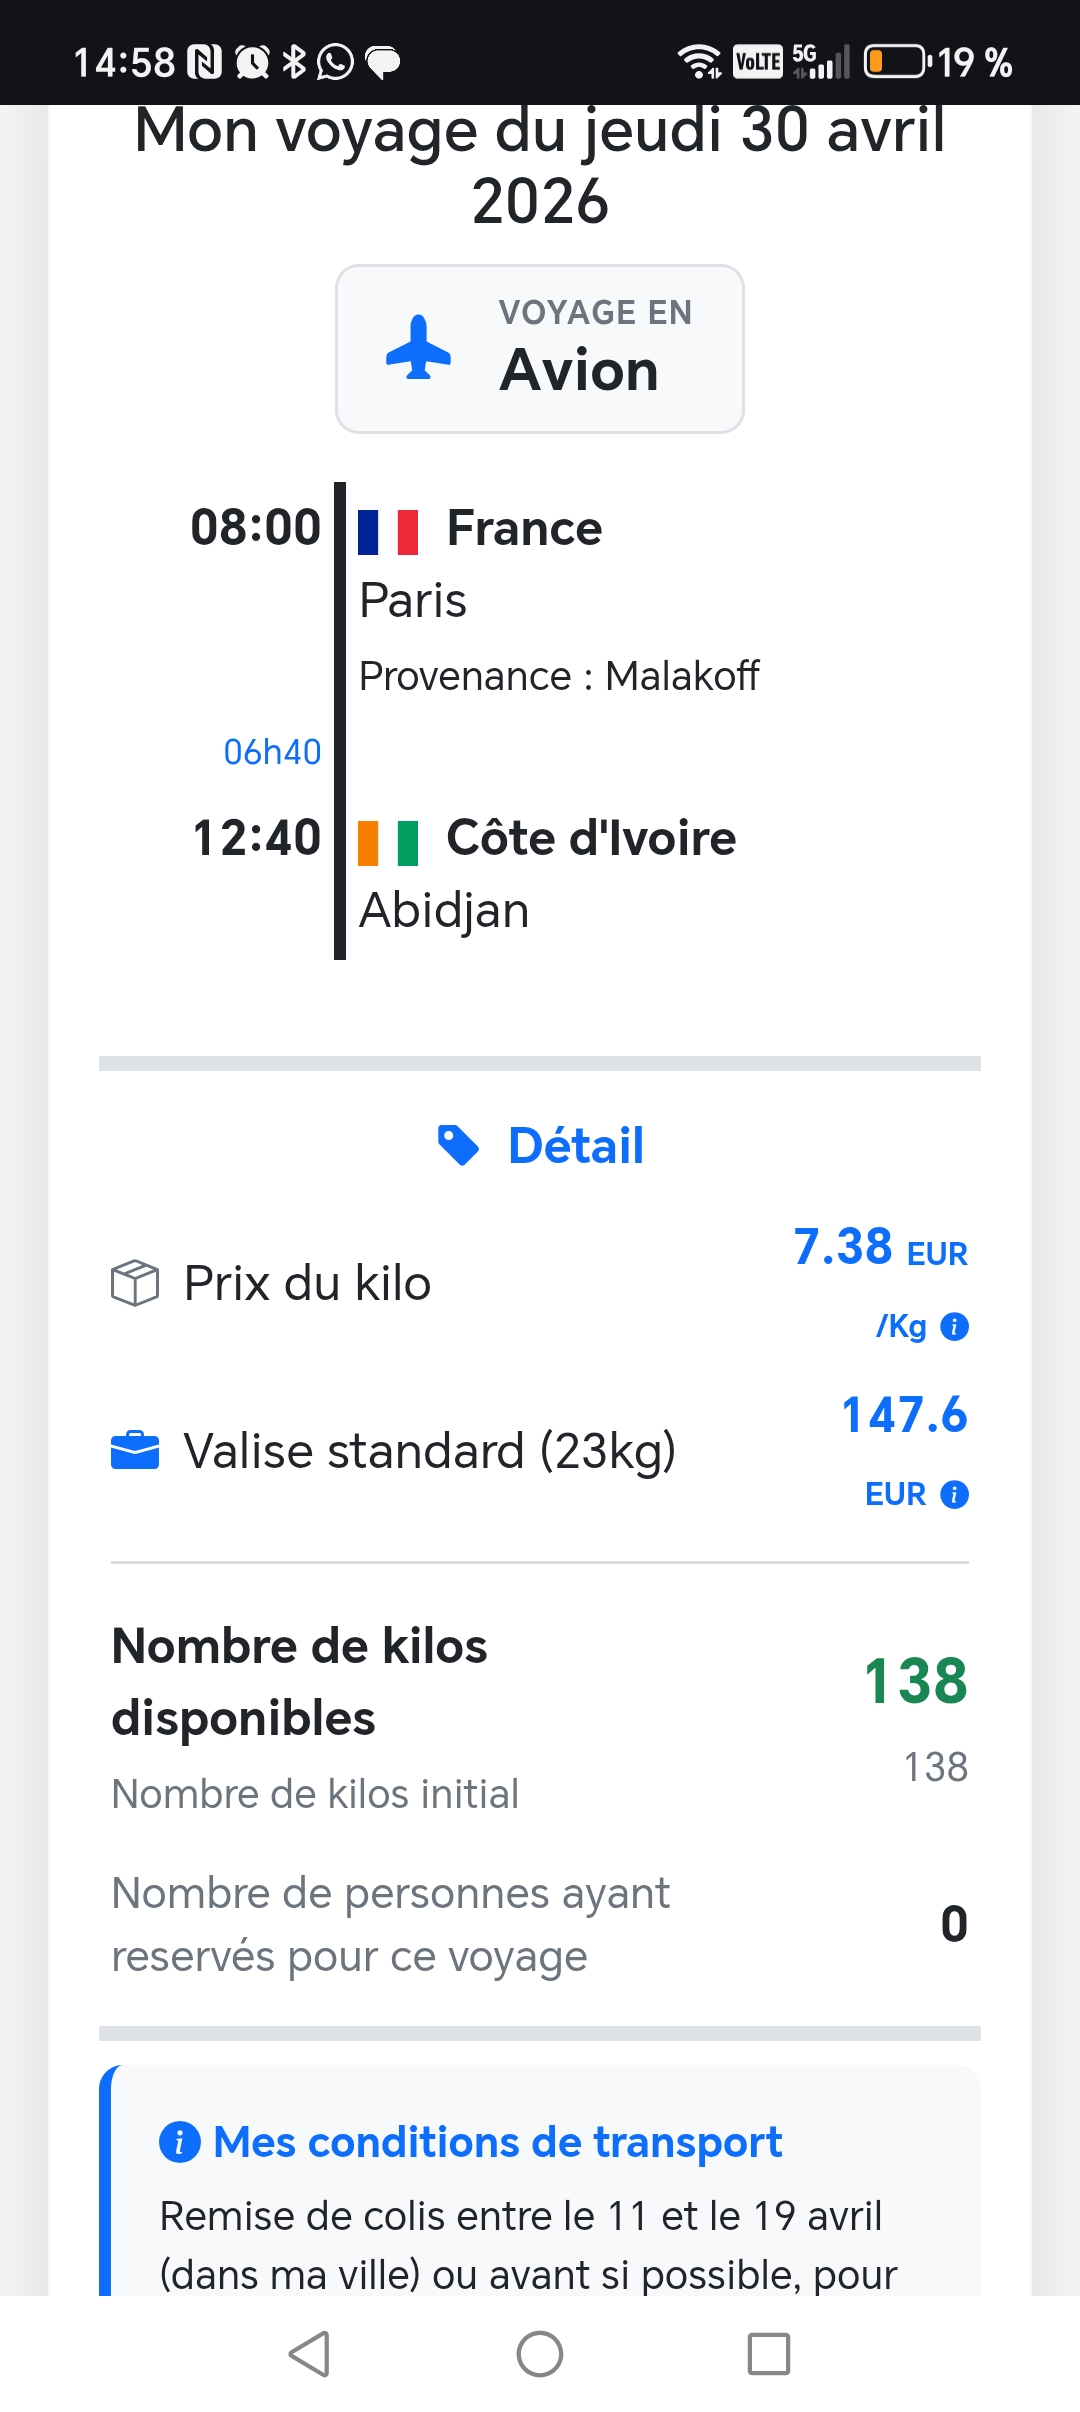Tap the blue tag icon beside Détail

458,1145
